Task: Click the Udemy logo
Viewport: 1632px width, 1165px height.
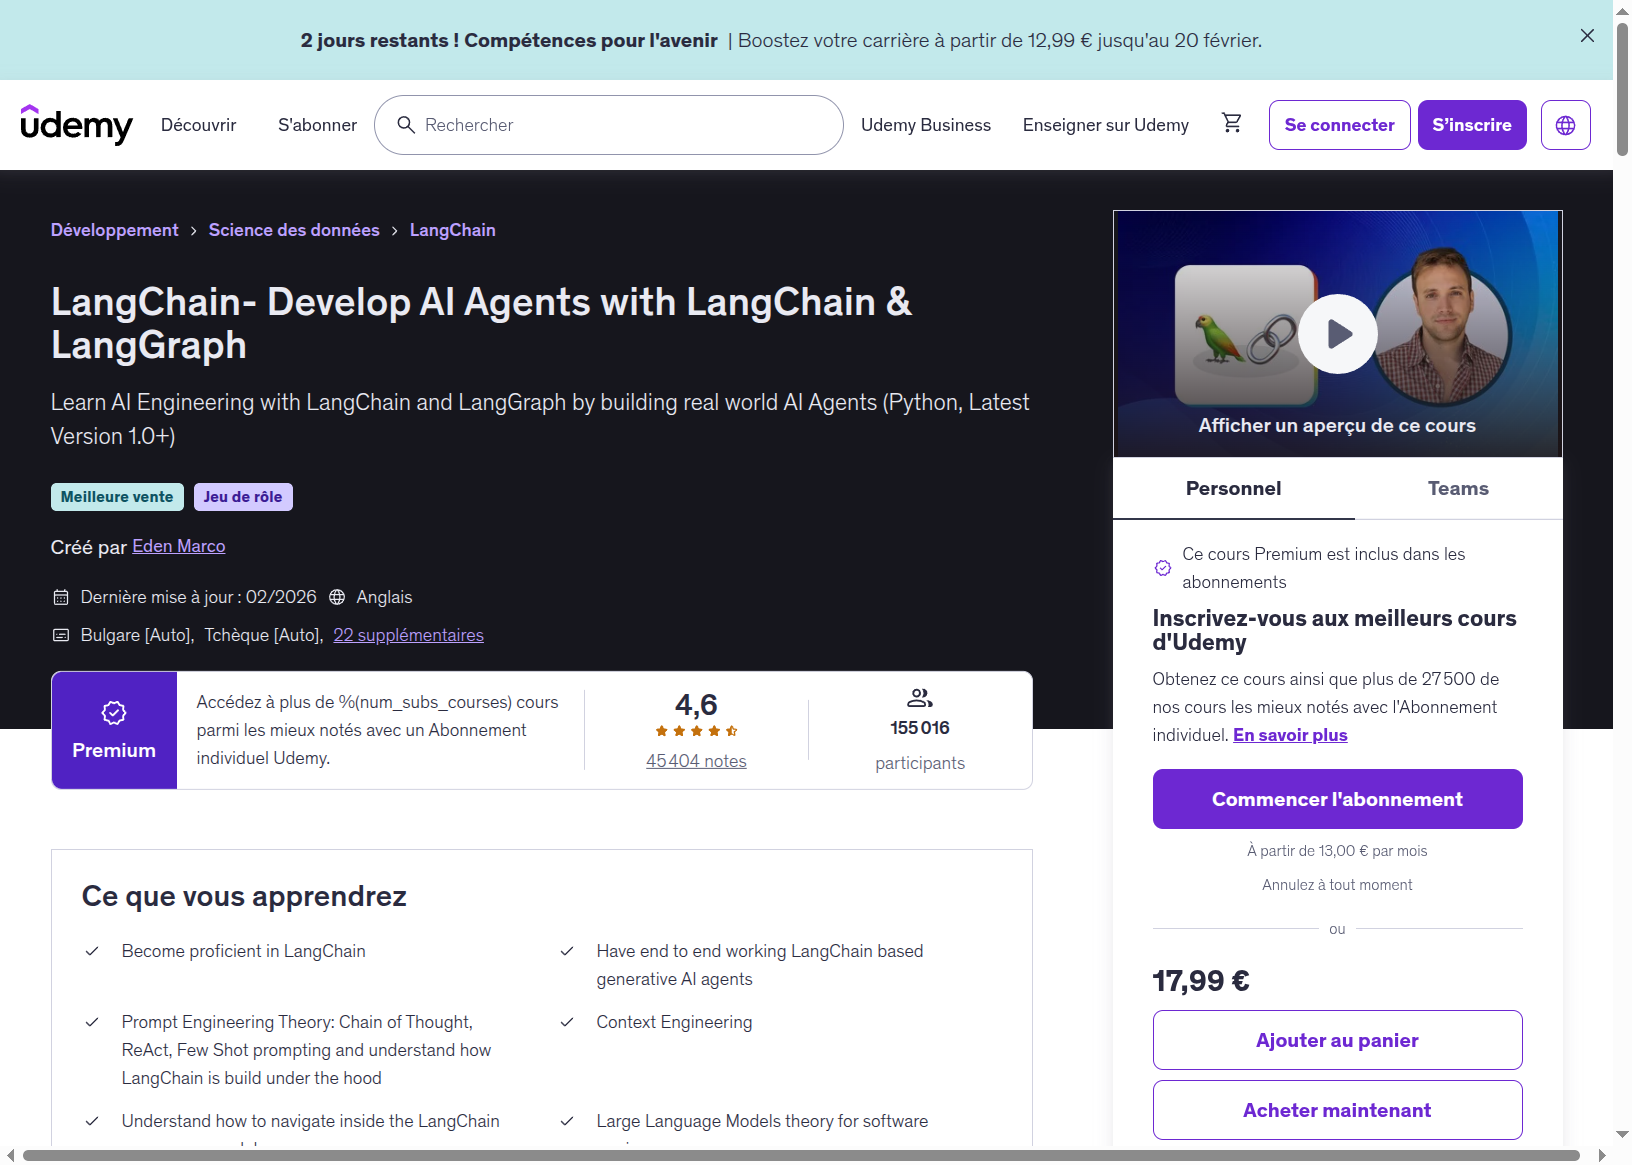Action: coord(76,125)
